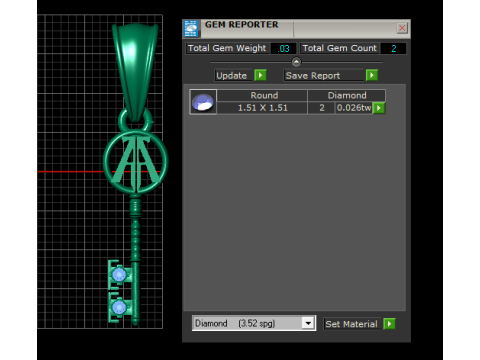Click the gem quantity cell showing 2
This screenshot has height=360, width=480.
pos(321,108)
